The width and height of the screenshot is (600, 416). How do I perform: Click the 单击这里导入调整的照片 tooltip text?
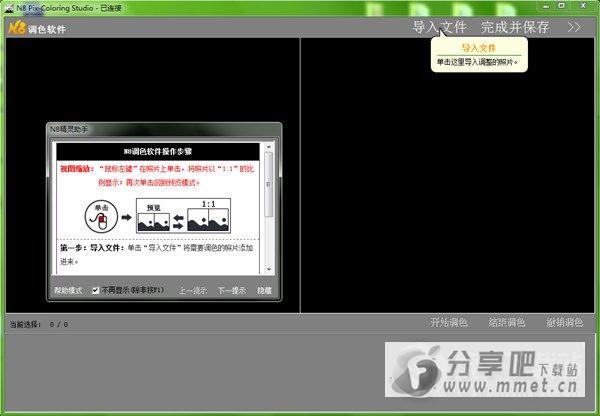(477, 62)
